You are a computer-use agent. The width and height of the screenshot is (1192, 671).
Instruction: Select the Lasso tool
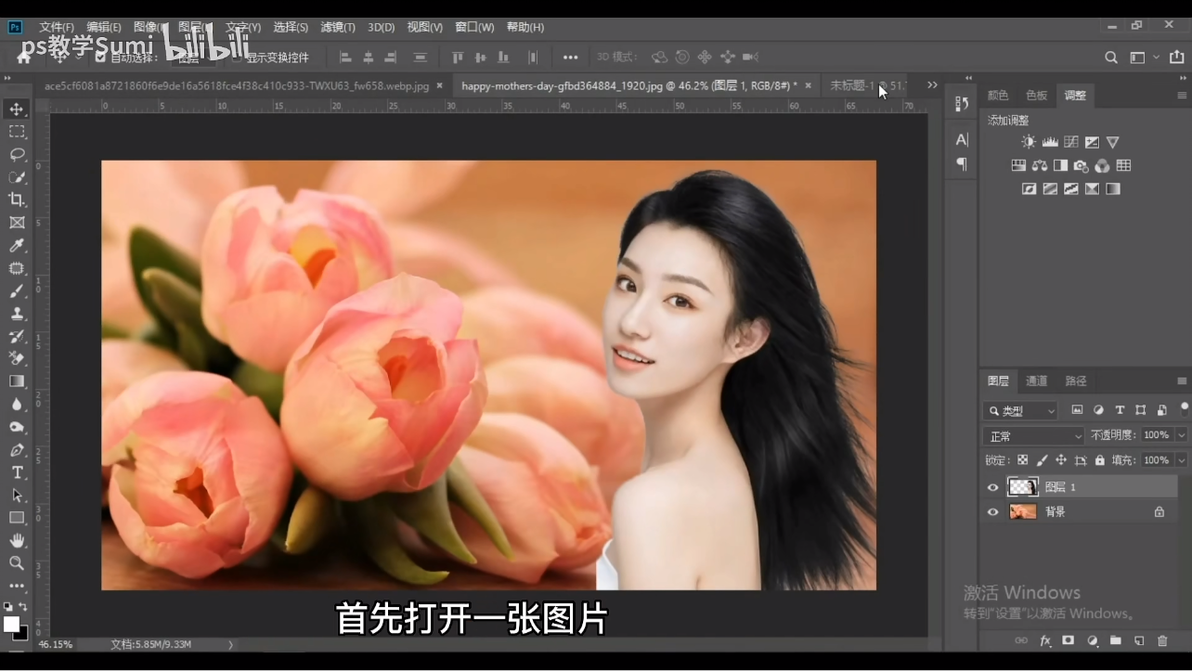17,155
